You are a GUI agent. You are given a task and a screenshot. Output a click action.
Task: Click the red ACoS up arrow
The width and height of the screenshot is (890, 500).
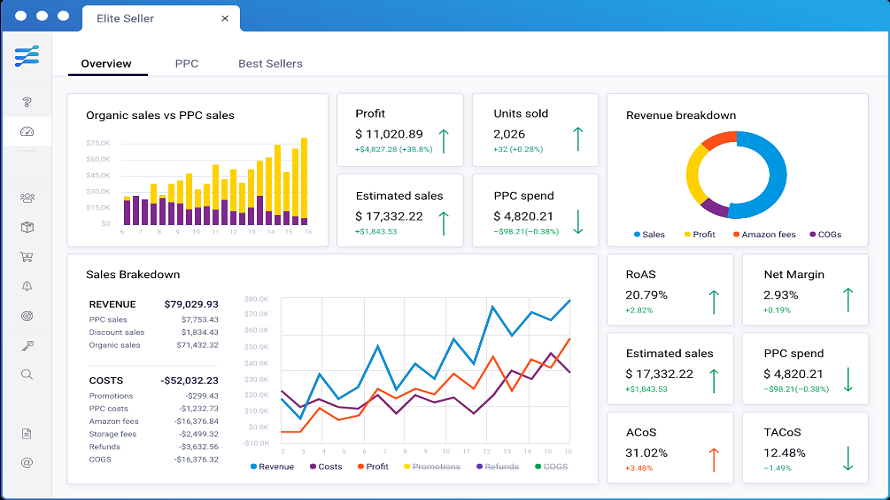click(x=713, y=460)
